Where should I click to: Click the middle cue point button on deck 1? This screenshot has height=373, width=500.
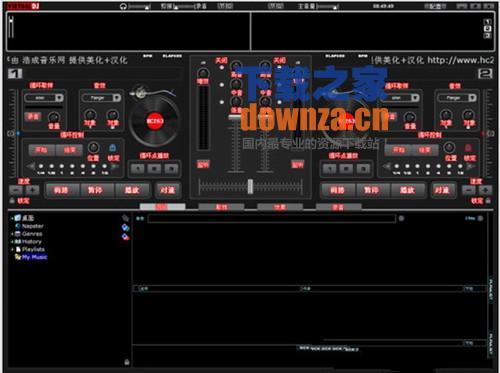point(154,169)
